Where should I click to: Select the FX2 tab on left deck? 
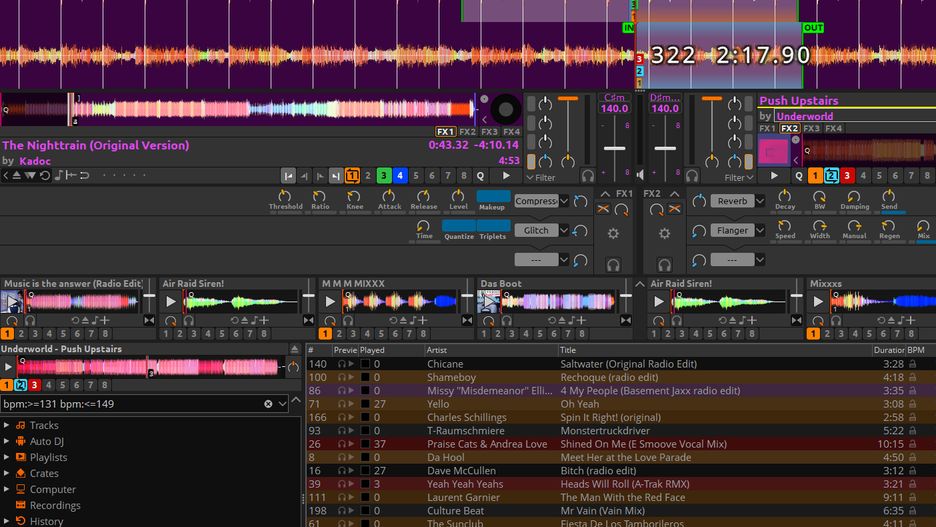[x=467, y=131]
